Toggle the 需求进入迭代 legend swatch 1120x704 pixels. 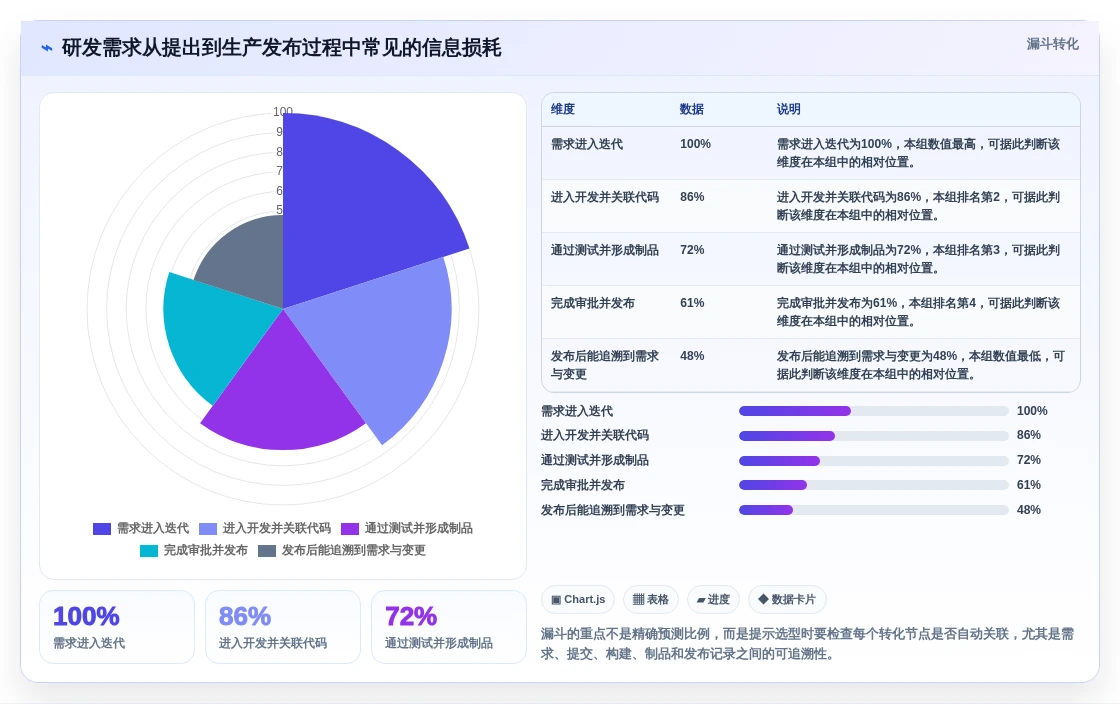pos(102,528)
